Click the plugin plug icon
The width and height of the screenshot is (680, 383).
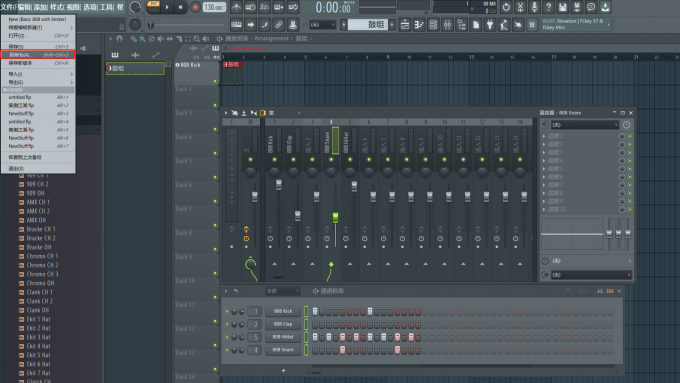(x=490, y=25)
